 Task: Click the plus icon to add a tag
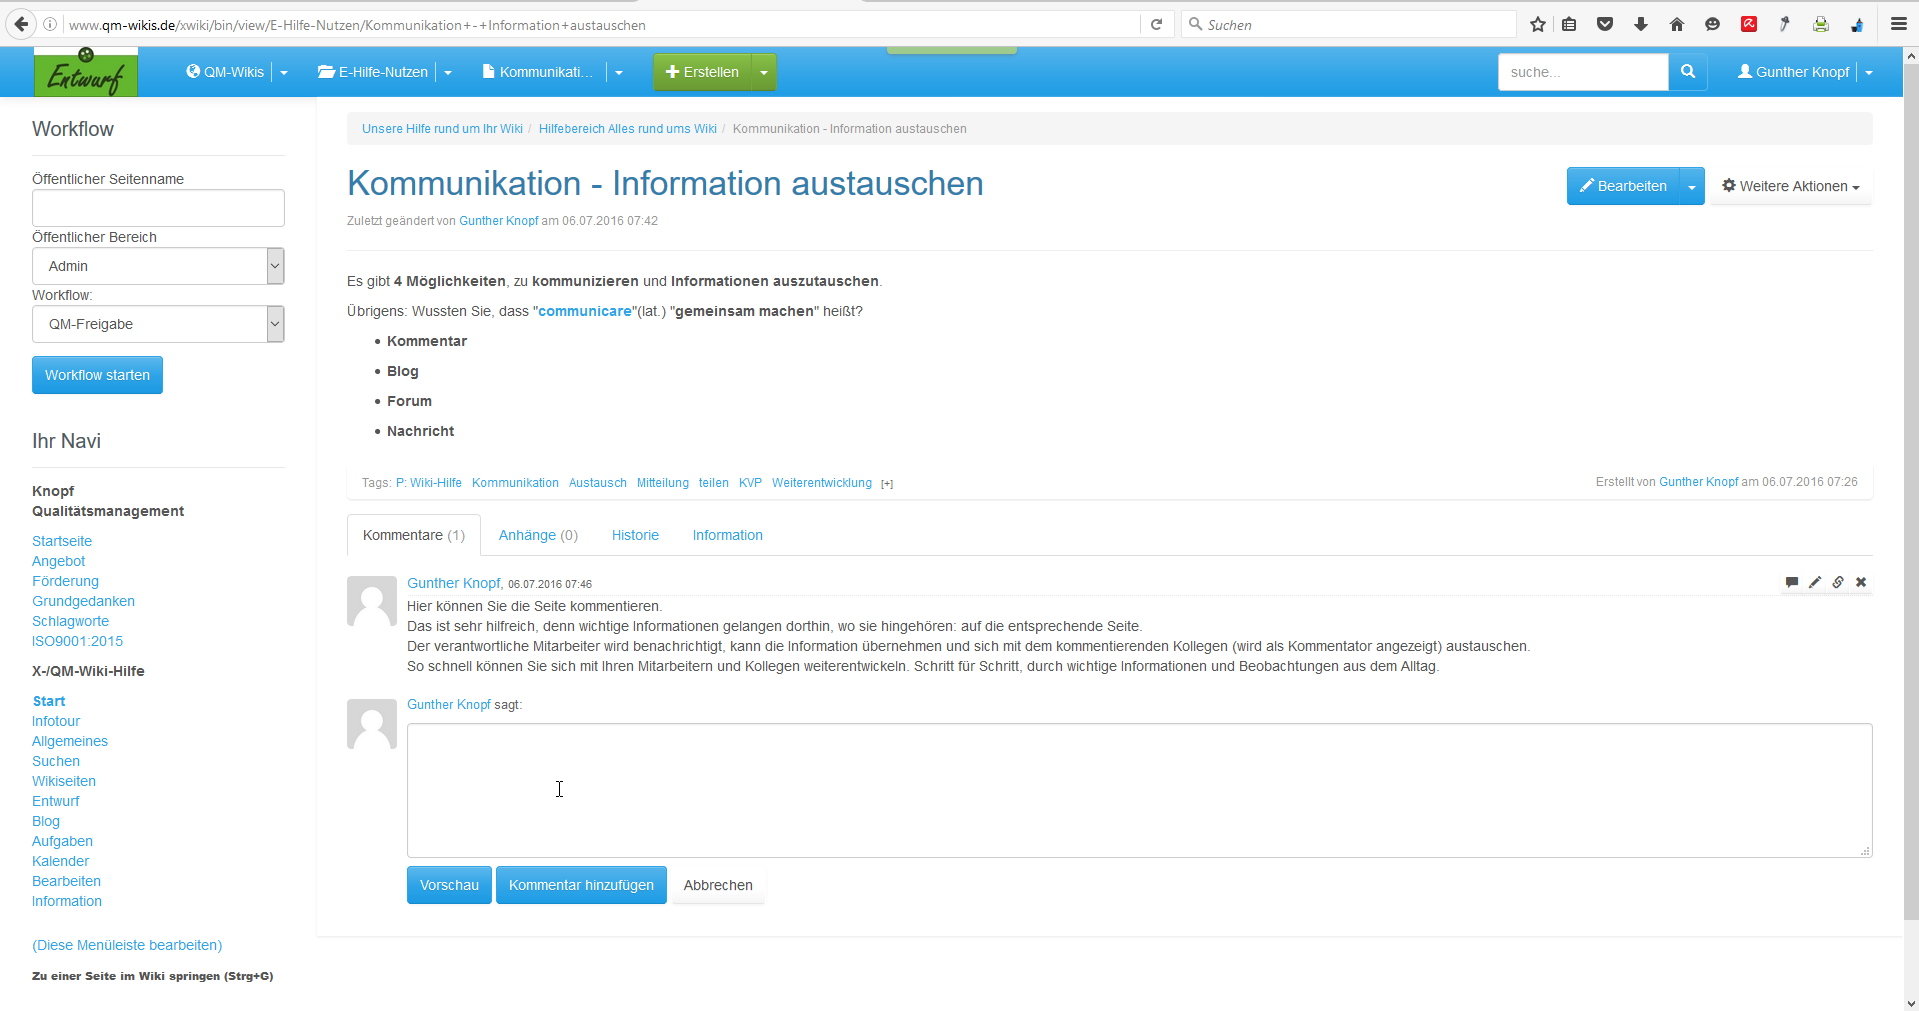pyautogui.click(x=887, y=484)
